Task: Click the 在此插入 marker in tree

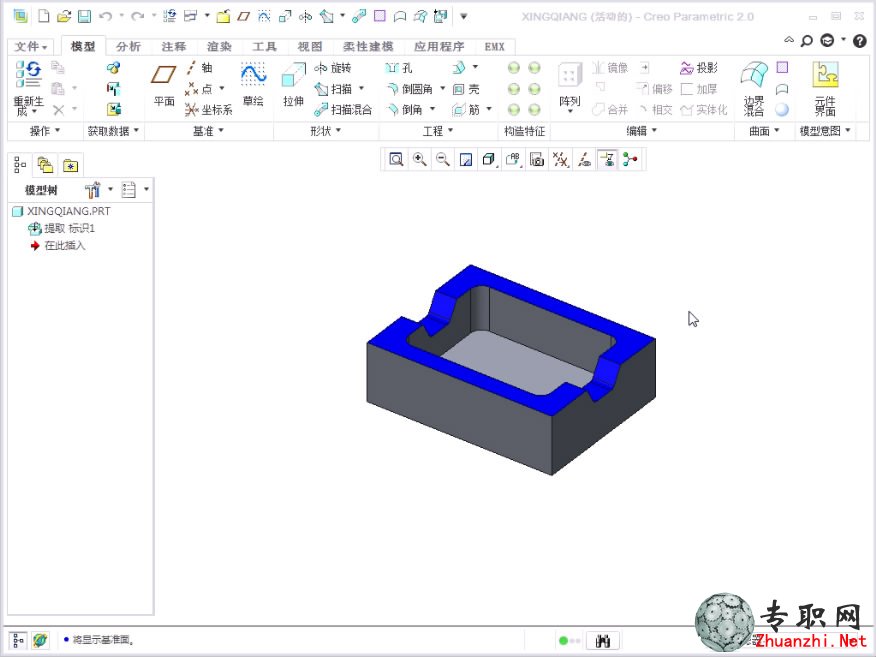Action: (x=58, y=245)
